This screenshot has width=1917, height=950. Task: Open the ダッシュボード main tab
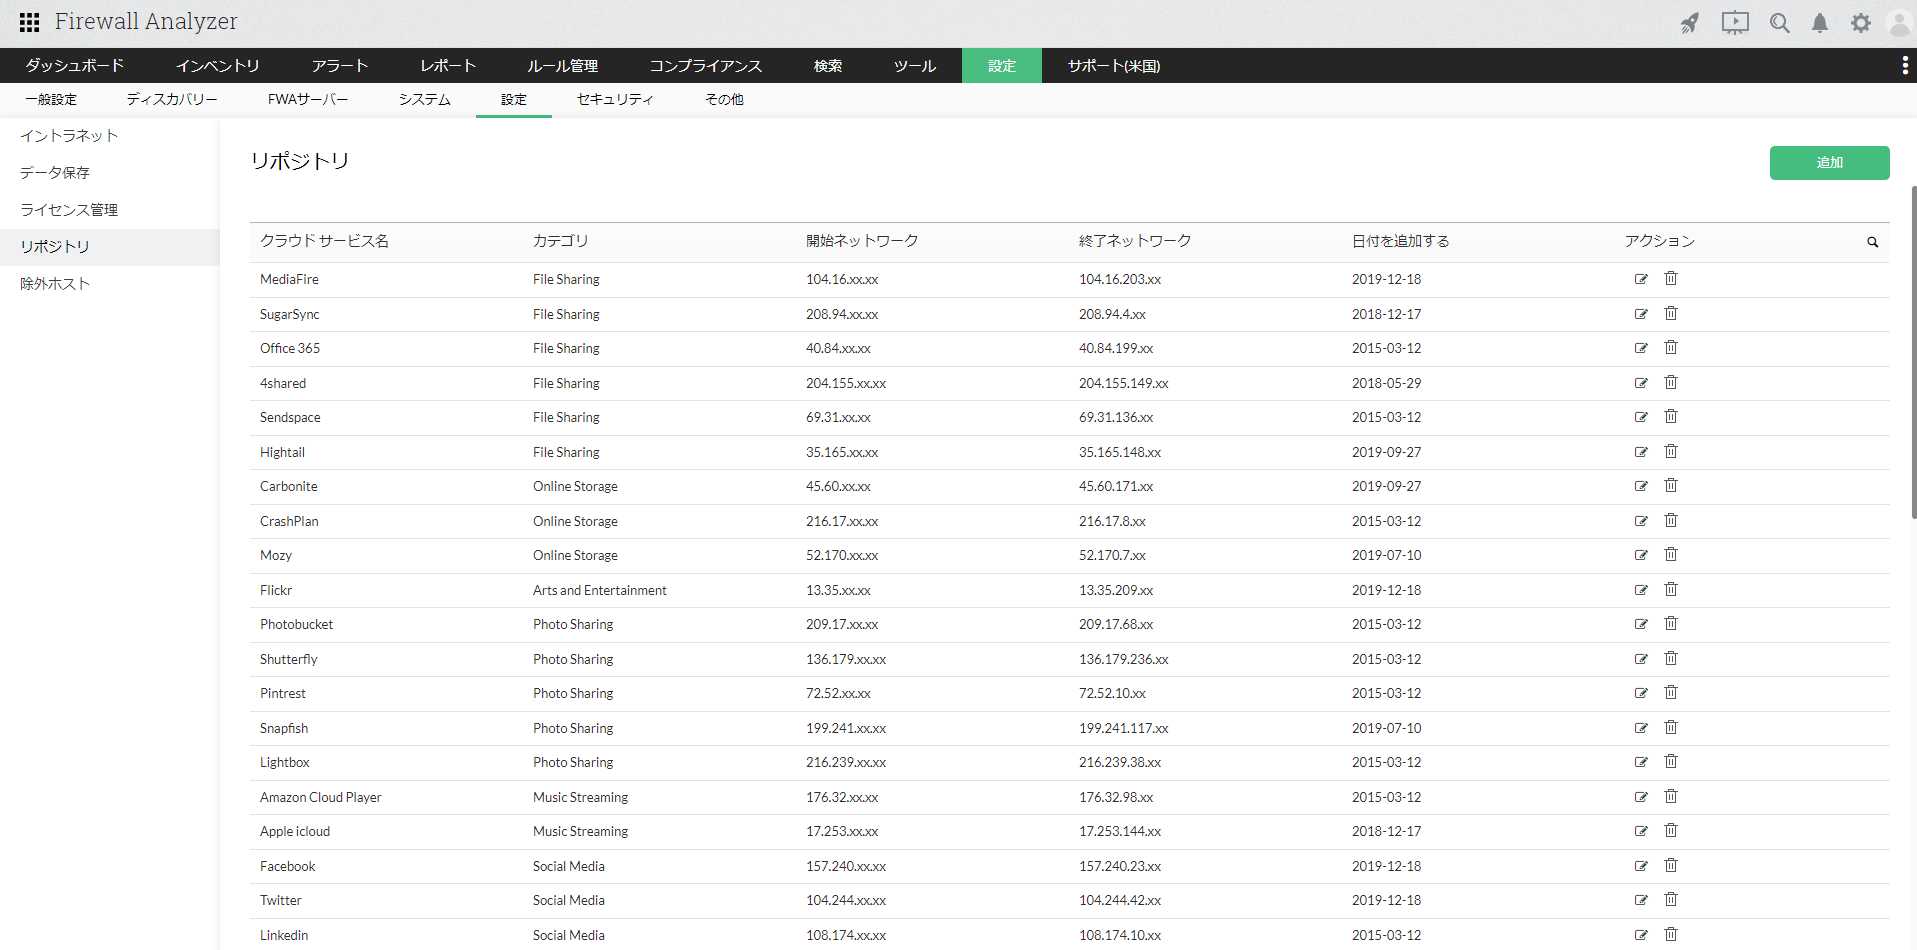tap(75, 66)
